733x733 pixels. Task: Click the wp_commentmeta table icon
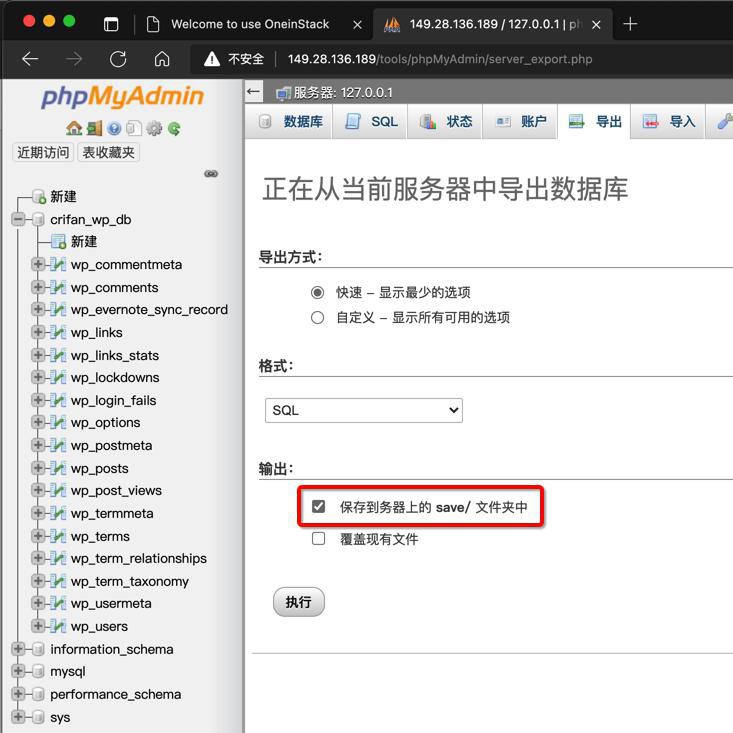[x=58, y=265]
